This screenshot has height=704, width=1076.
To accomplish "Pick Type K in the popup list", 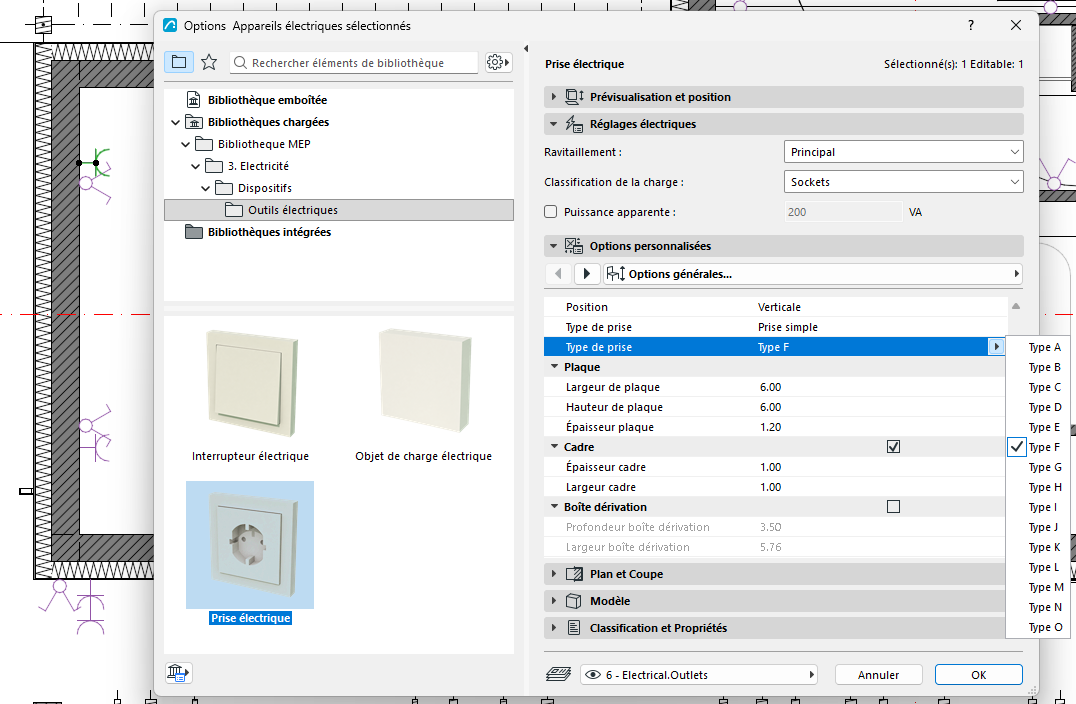I will (x=1040, y=547).
